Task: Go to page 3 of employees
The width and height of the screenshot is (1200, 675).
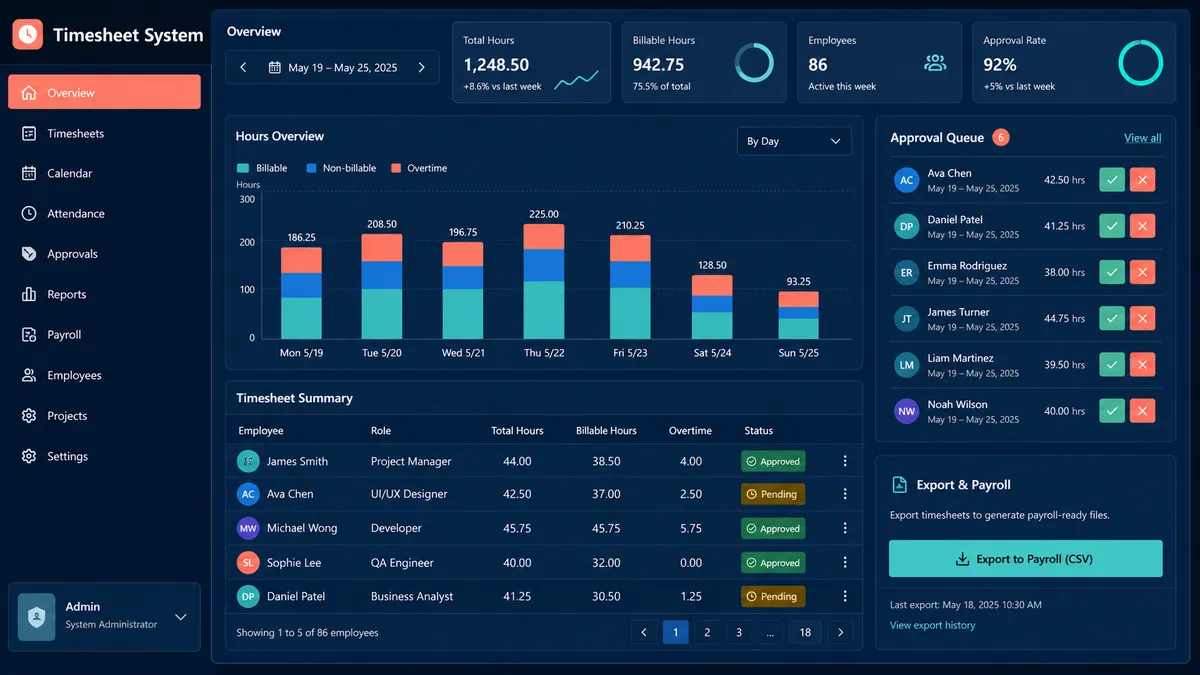Action: (x=739, y=632)
